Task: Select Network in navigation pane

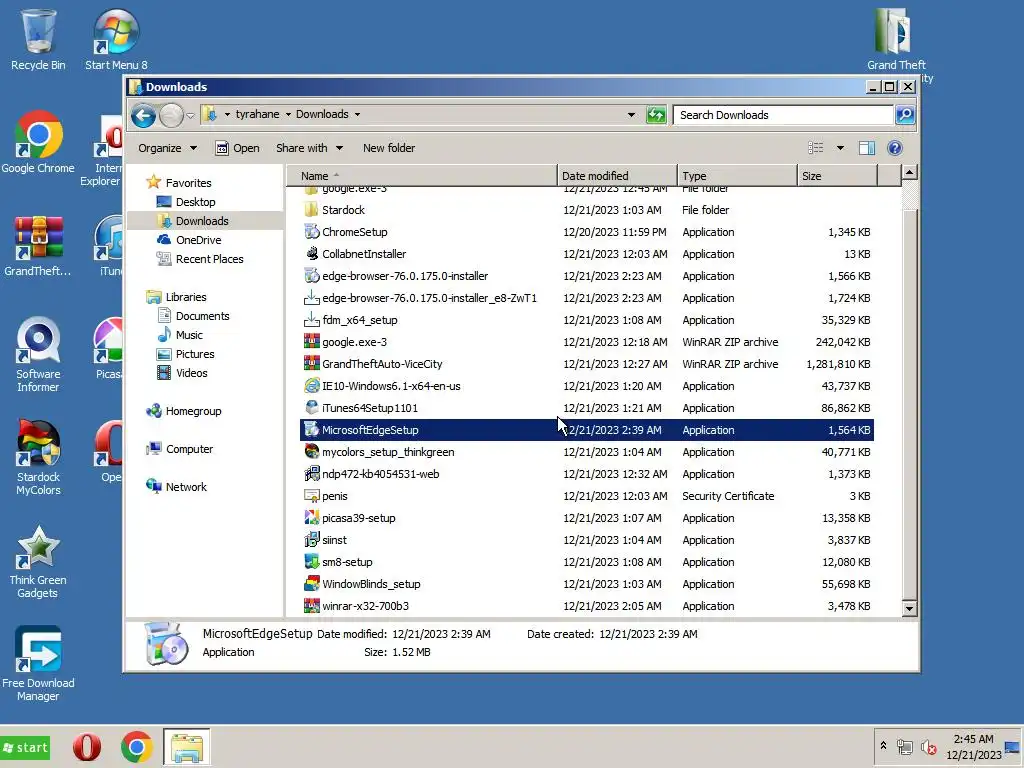Action: click(185, 487)
